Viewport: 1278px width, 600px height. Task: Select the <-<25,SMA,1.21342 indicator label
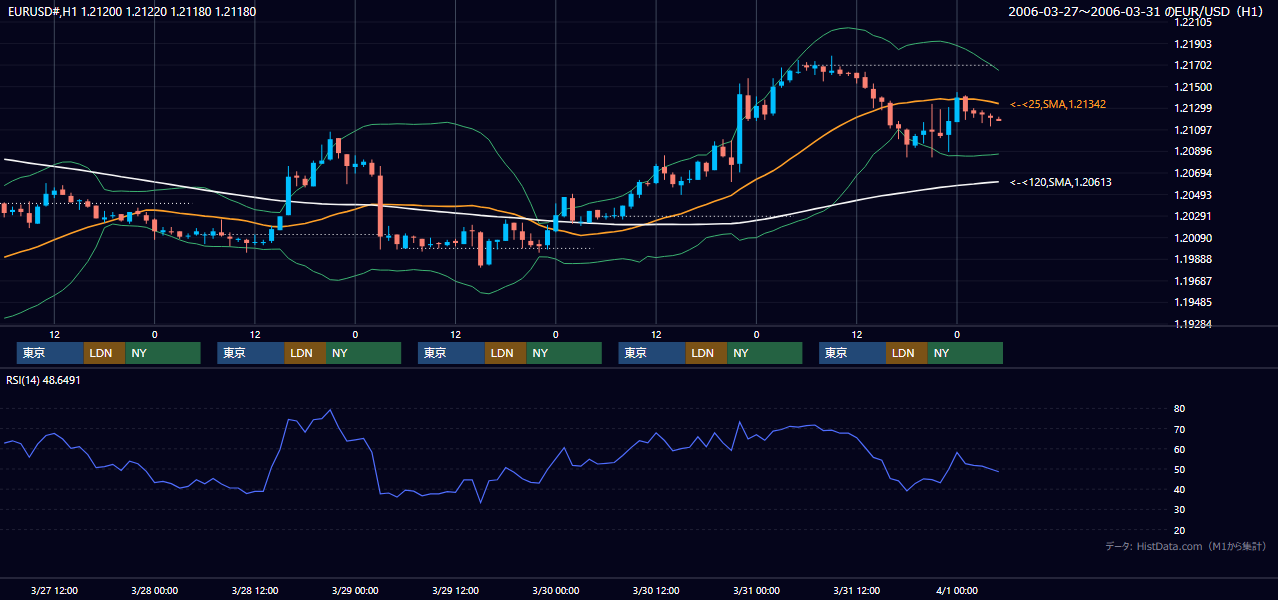(1058, 104)
